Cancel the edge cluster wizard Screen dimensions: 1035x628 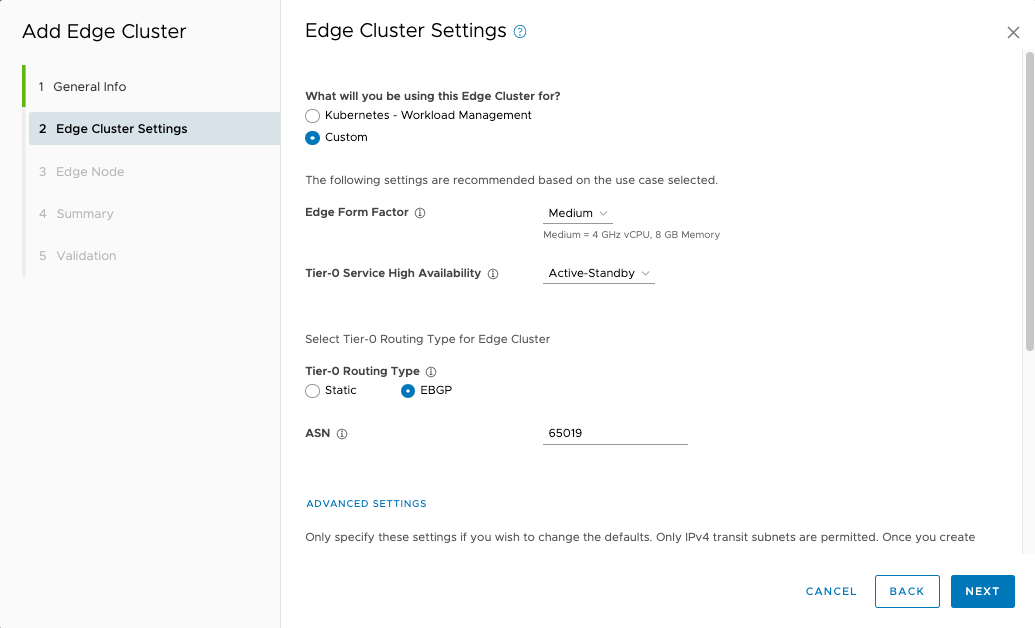[x=831, y=591]
